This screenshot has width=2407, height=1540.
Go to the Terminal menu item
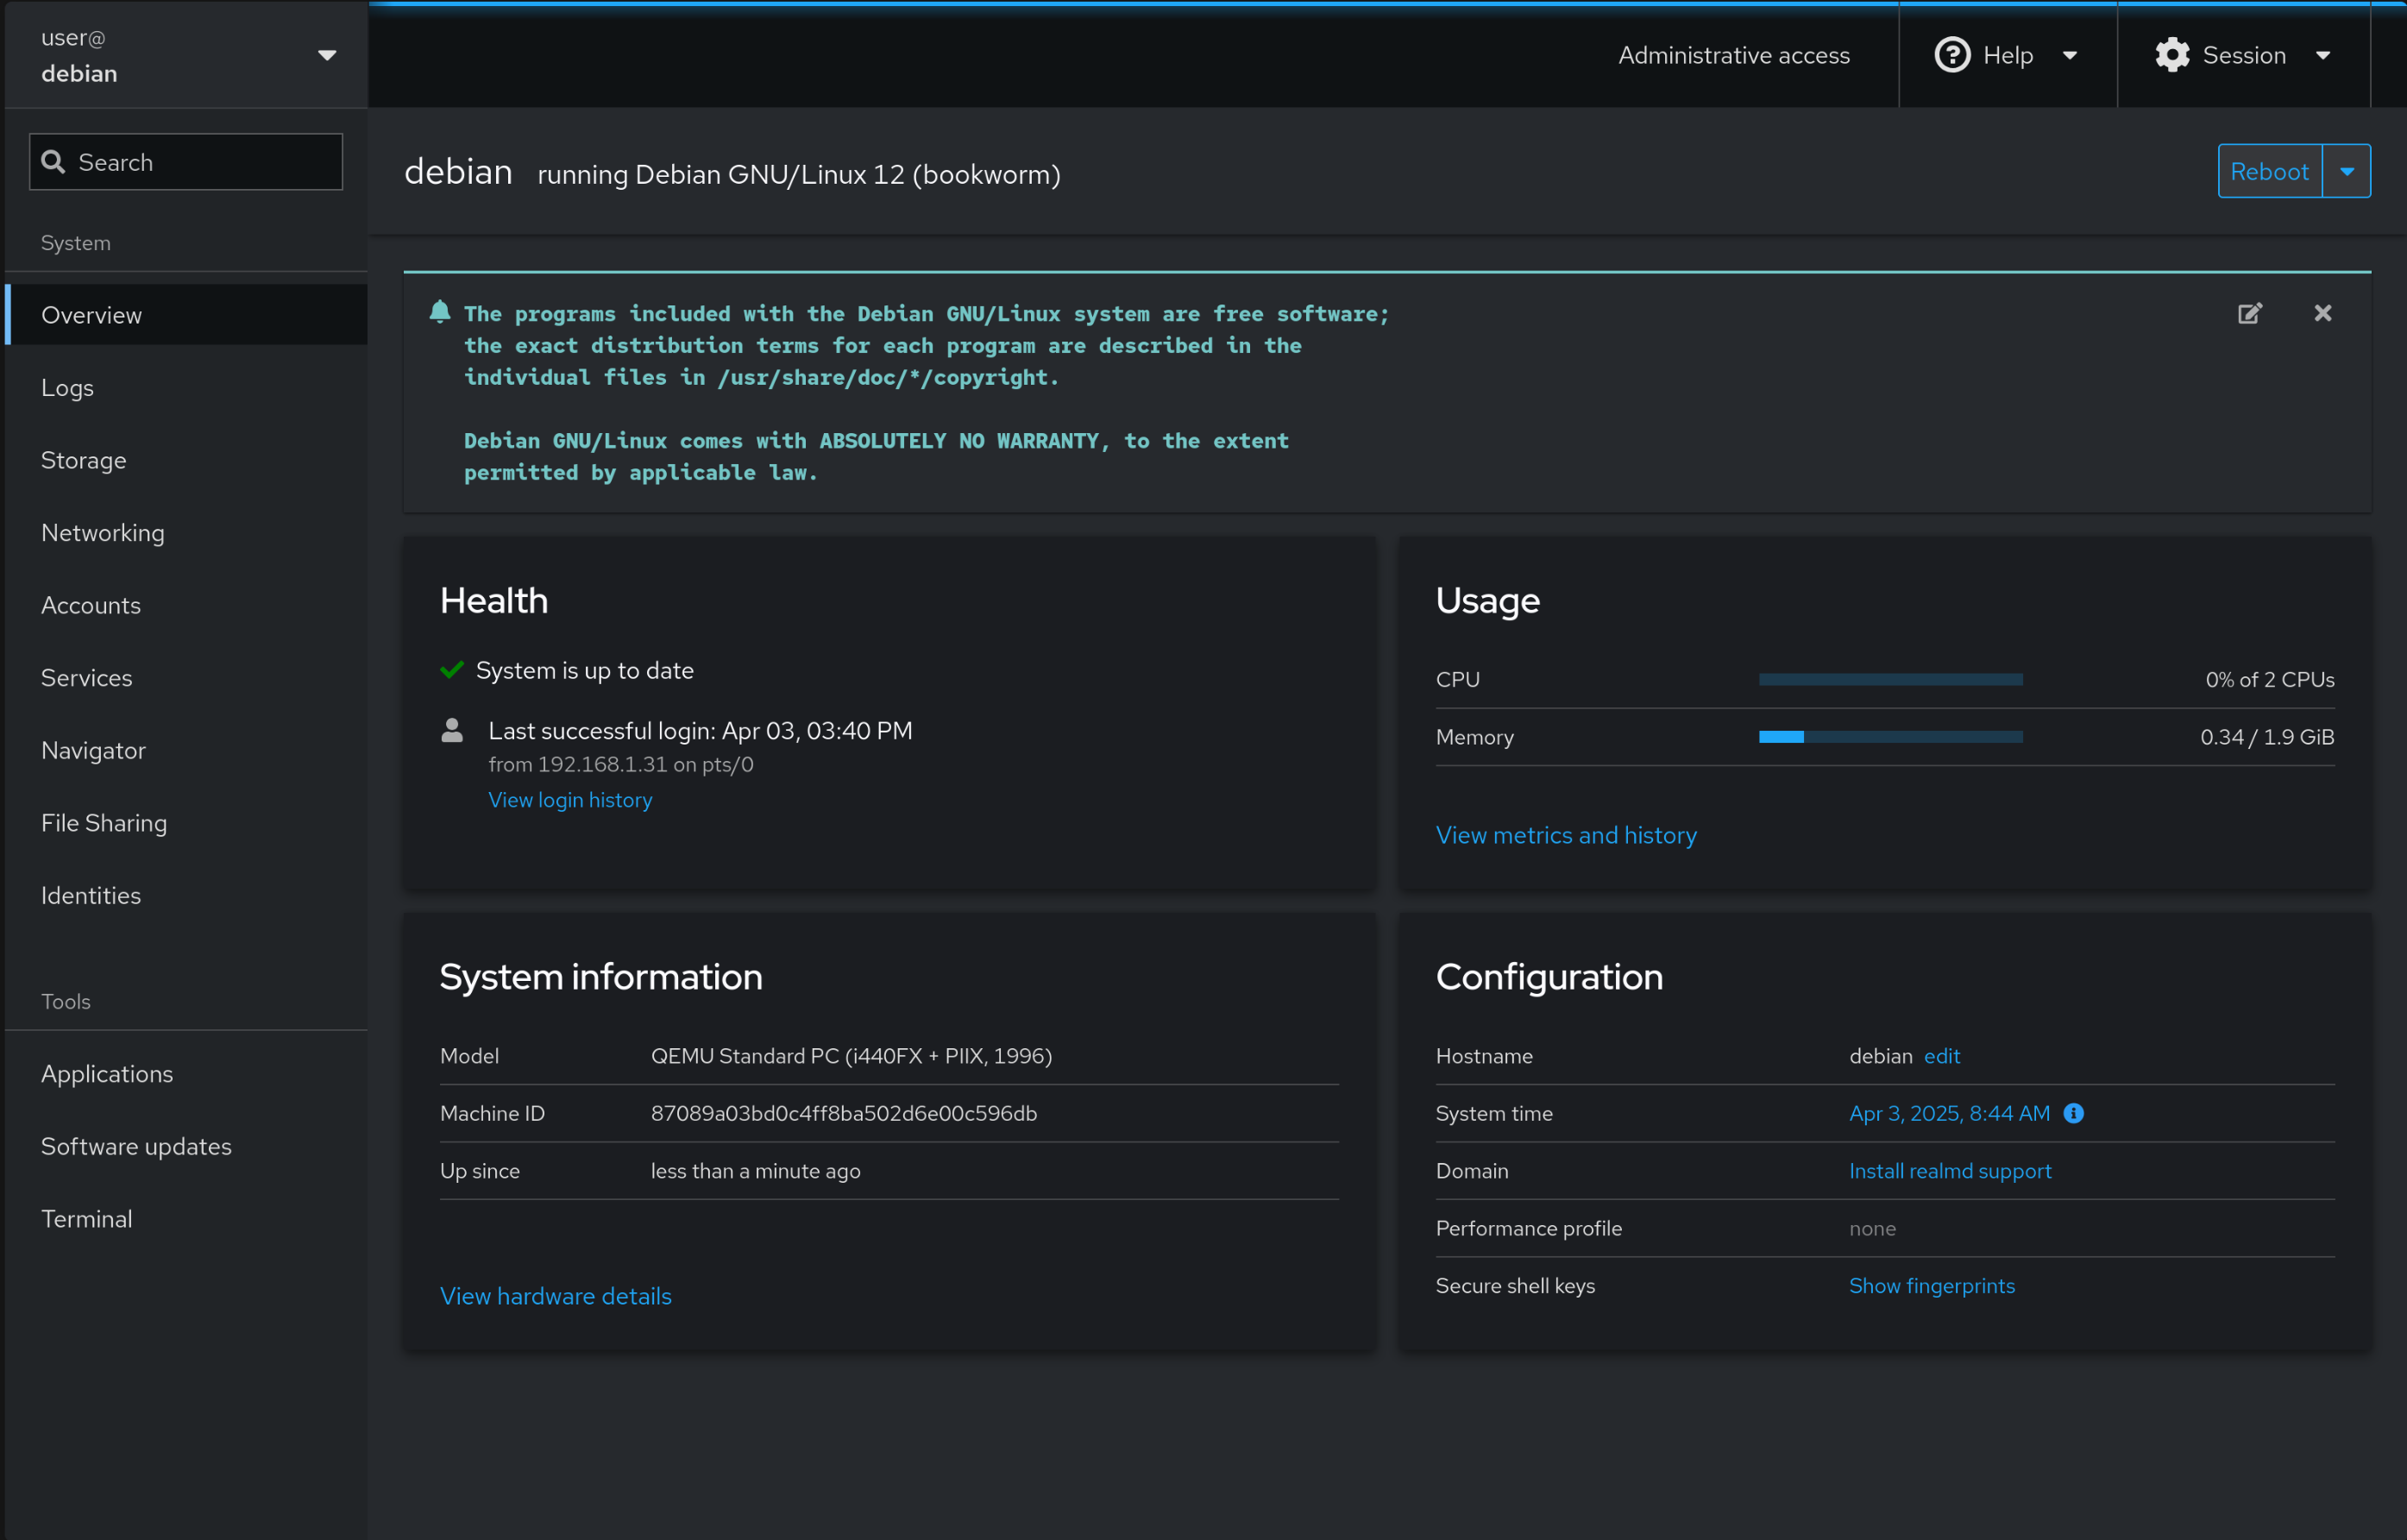[x=87, y=1218]
